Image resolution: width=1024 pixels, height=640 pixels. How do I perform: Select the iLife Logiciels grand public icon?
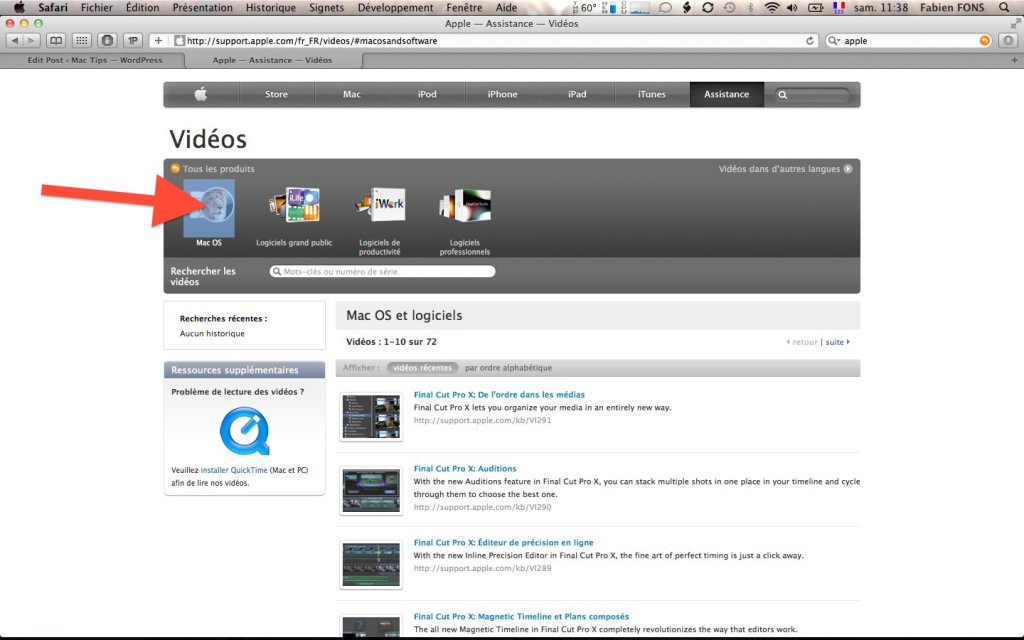pyautogui.click(x=295, y=205)
